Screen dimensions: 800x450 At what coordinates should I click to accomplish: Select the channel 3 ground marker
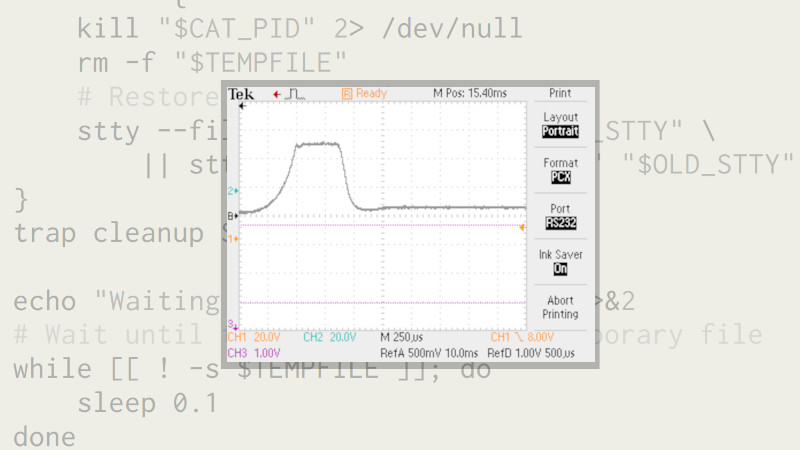[233, 323]
